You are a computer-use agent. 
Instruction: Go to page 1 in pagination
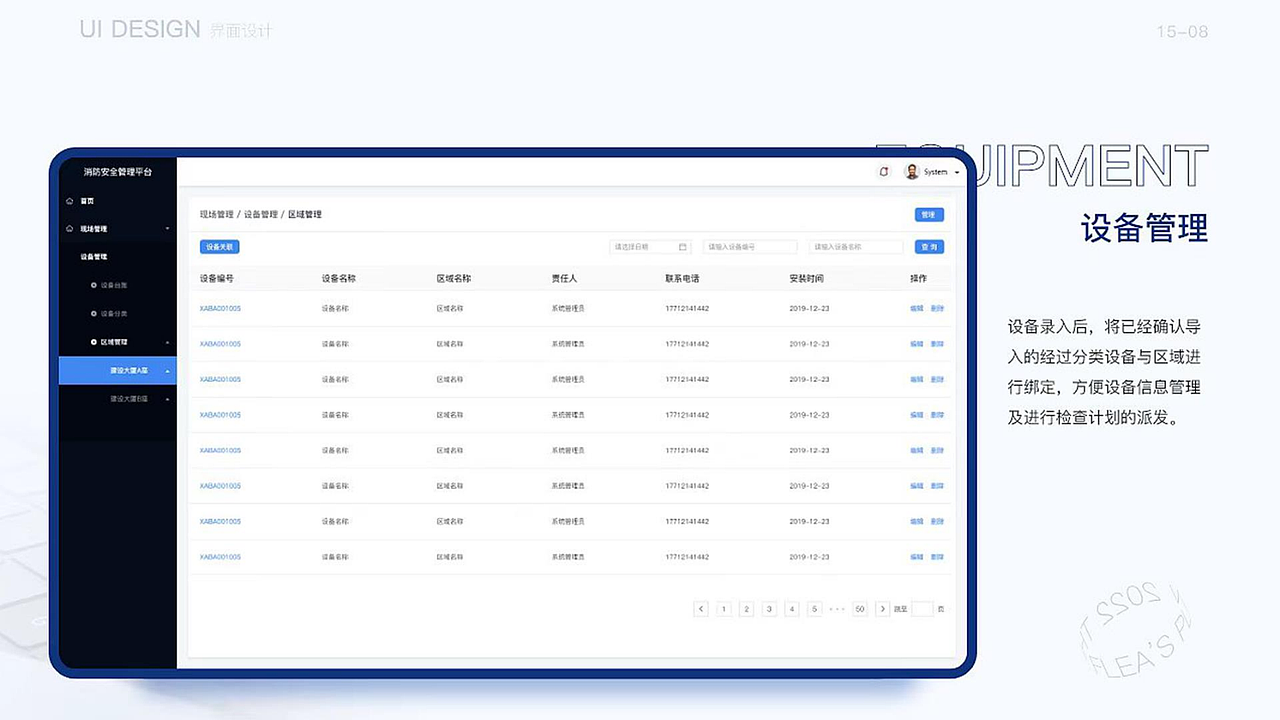724,609
